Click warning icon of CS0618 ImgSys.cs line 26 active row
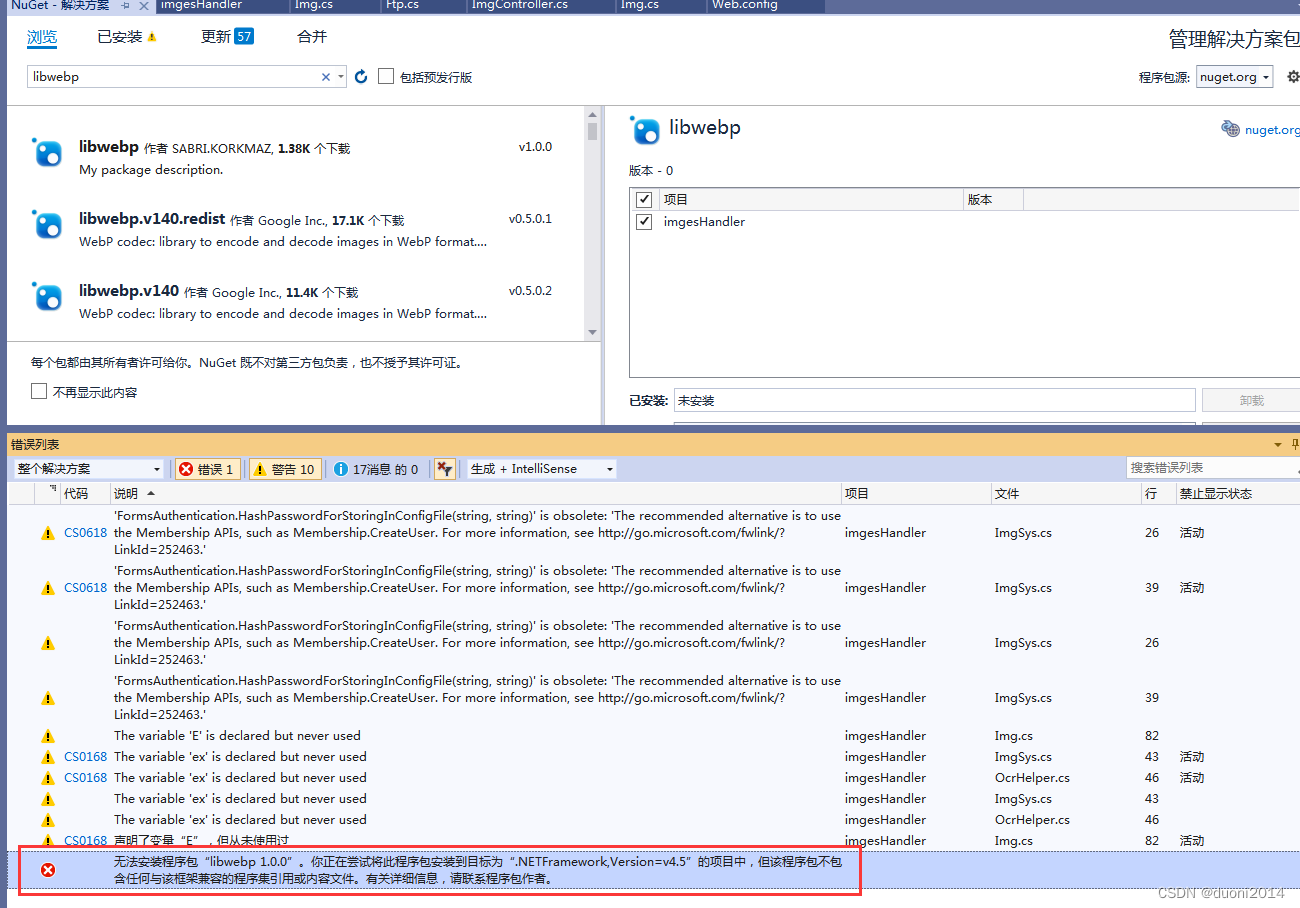Viewport: 1300px width, 908px height. (47, 534)
